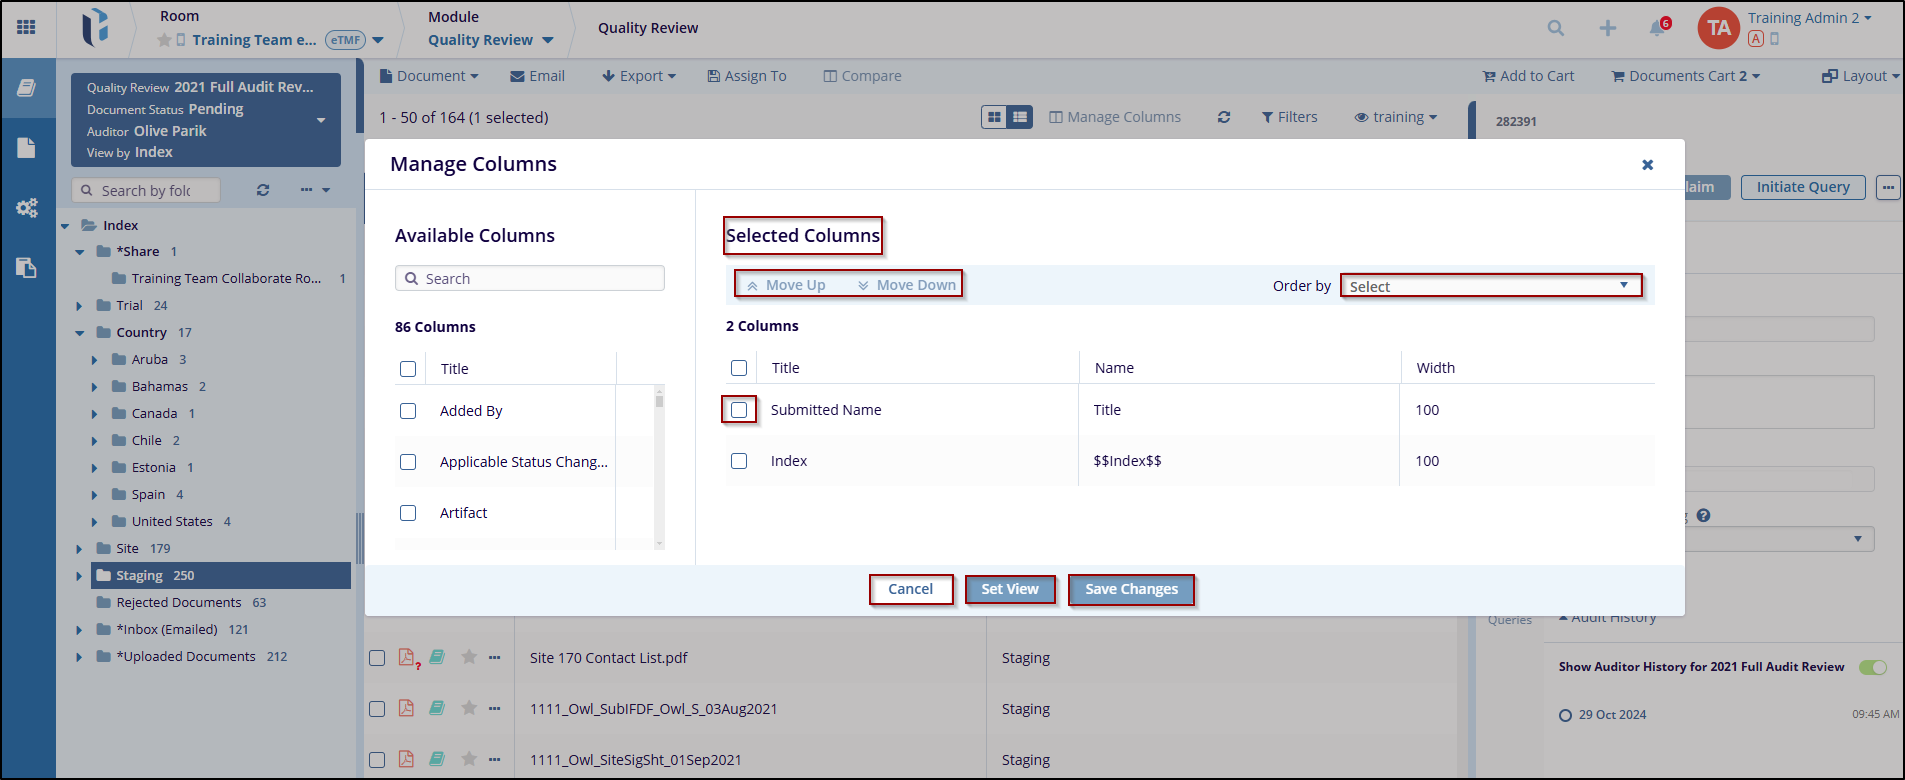Click the plus add icon in header

click(x=1607, y=28)
